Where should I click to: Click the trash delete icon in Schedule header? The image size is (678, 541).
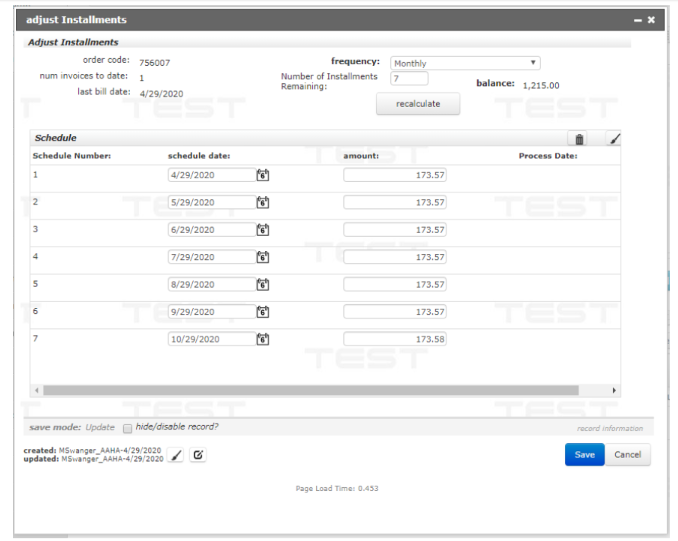pyautogui.click(x=580, y=139)
